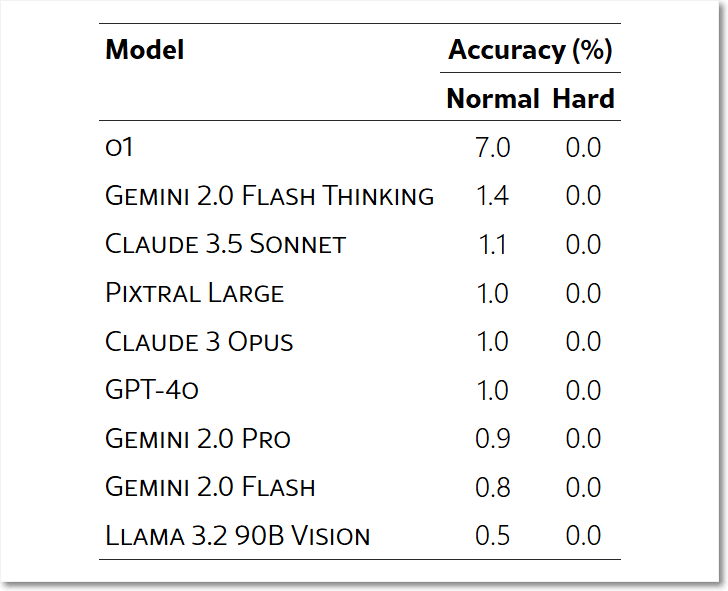Click the o1 model name
728x591 pixels.
point(119,147)
